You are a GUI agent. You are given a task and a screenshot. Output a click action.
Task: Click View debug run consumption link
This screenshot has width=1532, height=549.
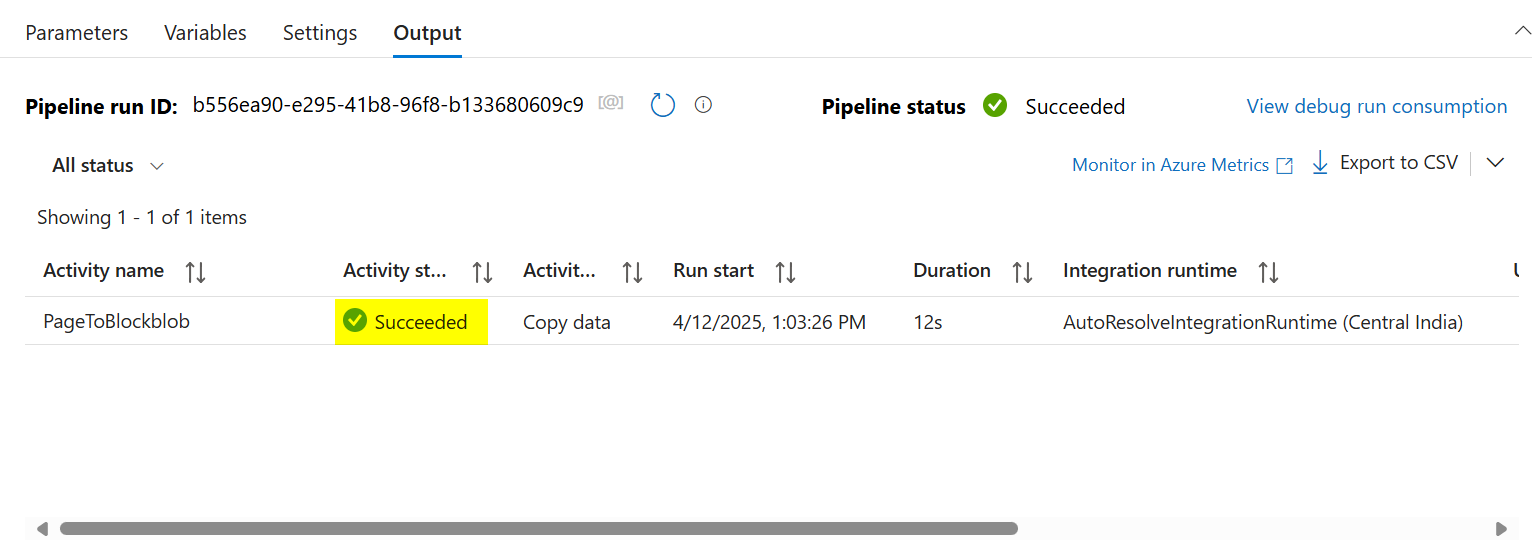pyautogui.click(x=1376, y=107)
